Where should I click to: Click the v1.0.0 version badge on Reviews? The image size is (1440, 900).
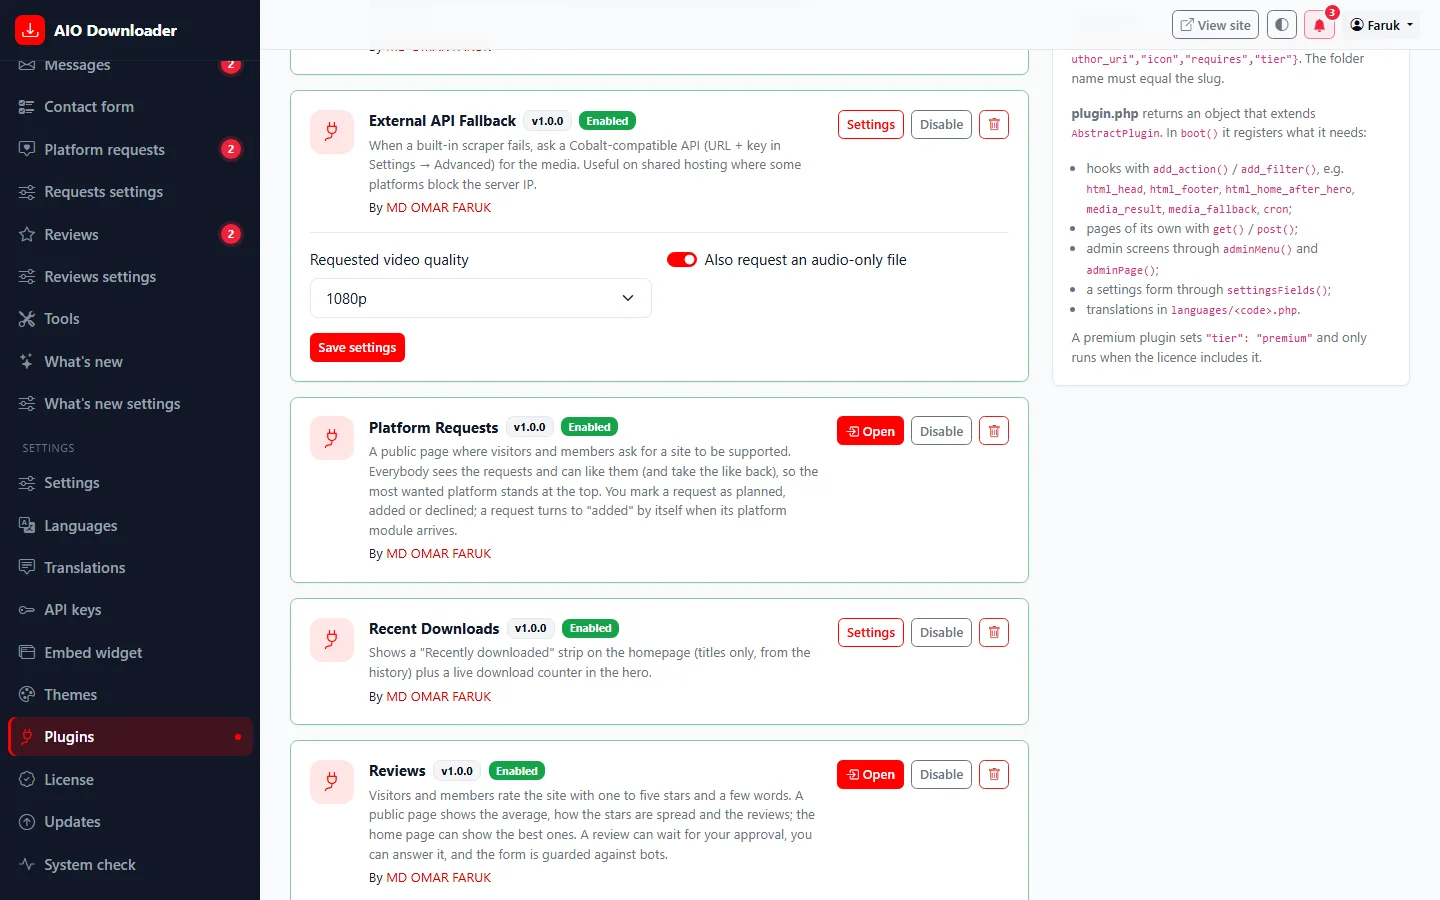(x=457, y=771)
